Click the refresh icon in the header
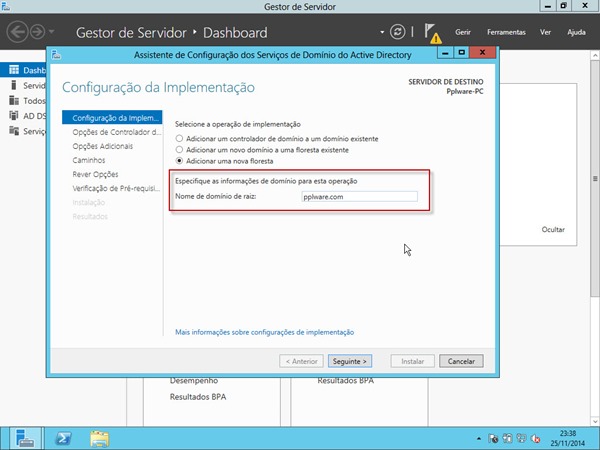The height and width of the screenshot is (450, 600). pyautogui.click(x=397, y=32)
